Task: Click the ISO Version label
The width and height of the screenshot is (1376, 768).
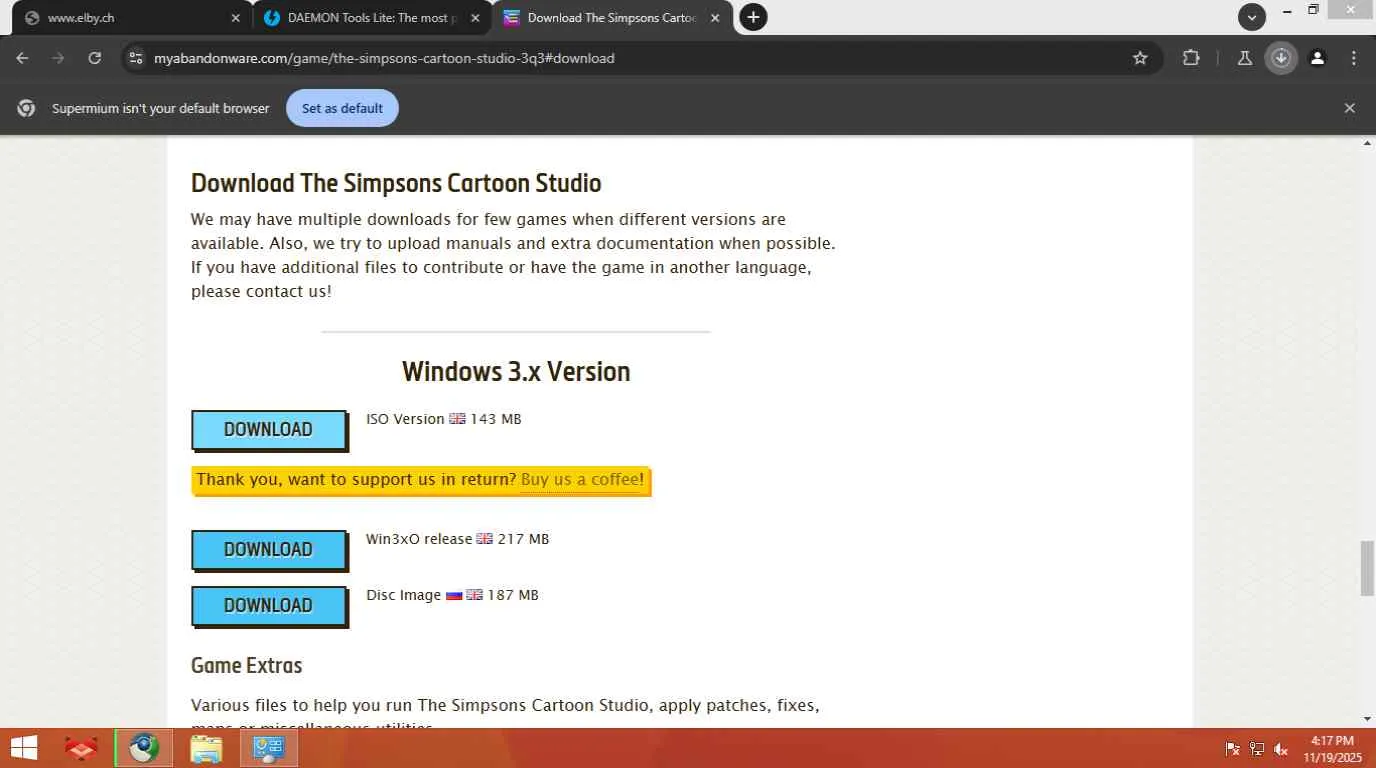Action: click(x=405, y=419)
